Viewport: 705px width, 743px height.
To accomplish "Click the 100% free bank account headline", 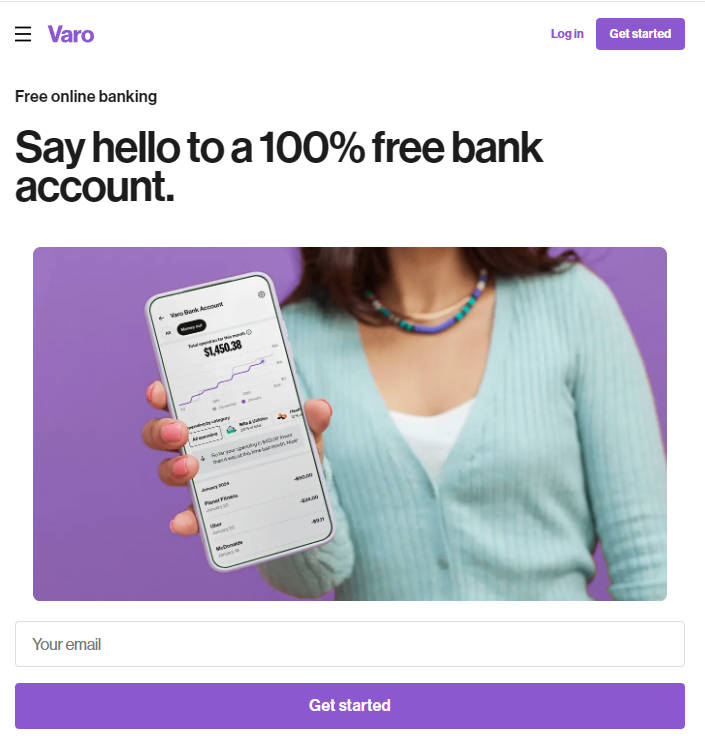I will point(279,166).
